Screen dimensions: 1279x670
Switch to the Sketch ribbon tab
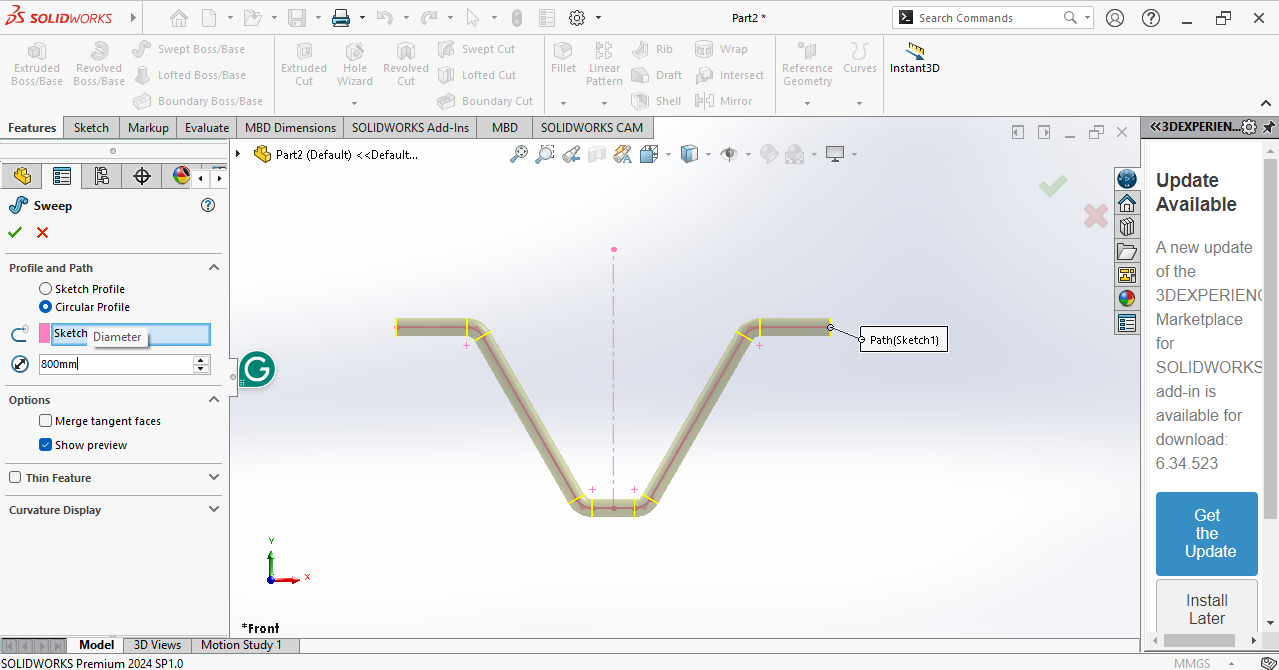click(x=91, y=127)
